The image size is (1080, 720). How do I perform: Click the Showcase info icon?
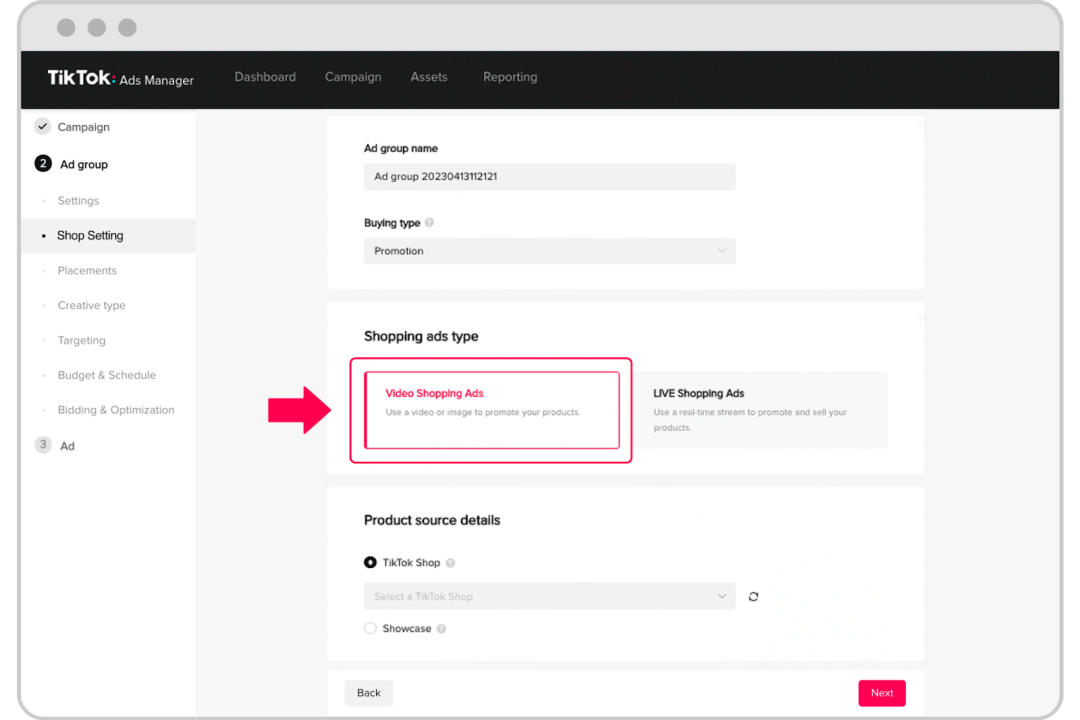click(x=441, y=629)
